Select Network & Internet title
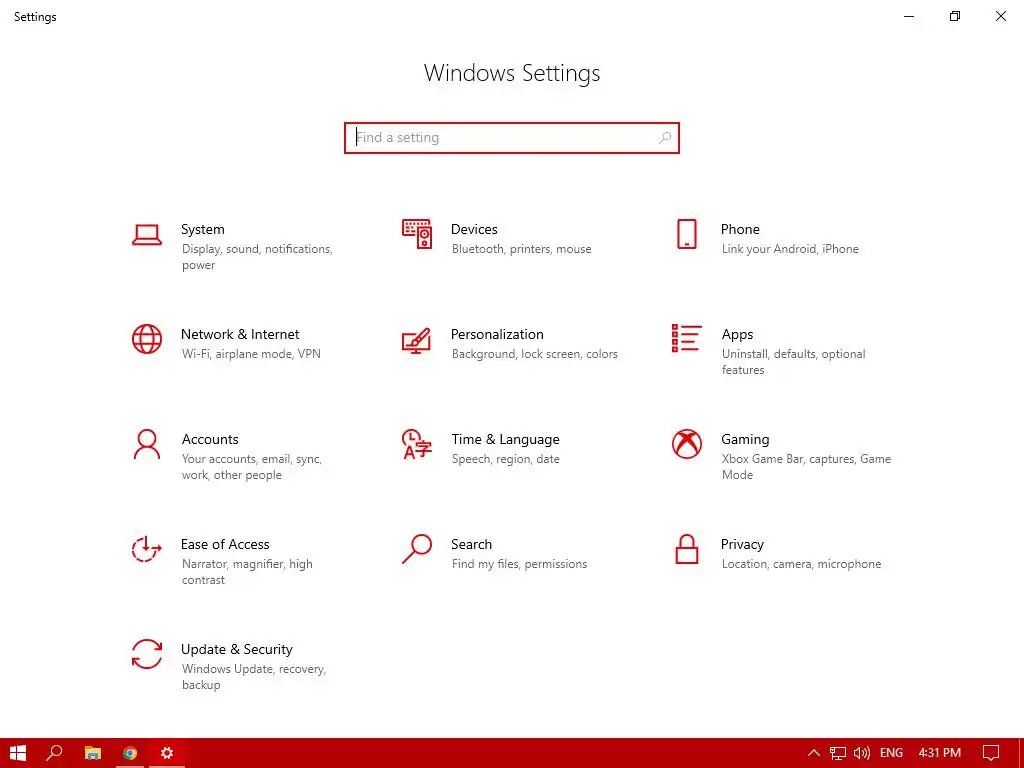The image size is (1024, 768). 240,334
